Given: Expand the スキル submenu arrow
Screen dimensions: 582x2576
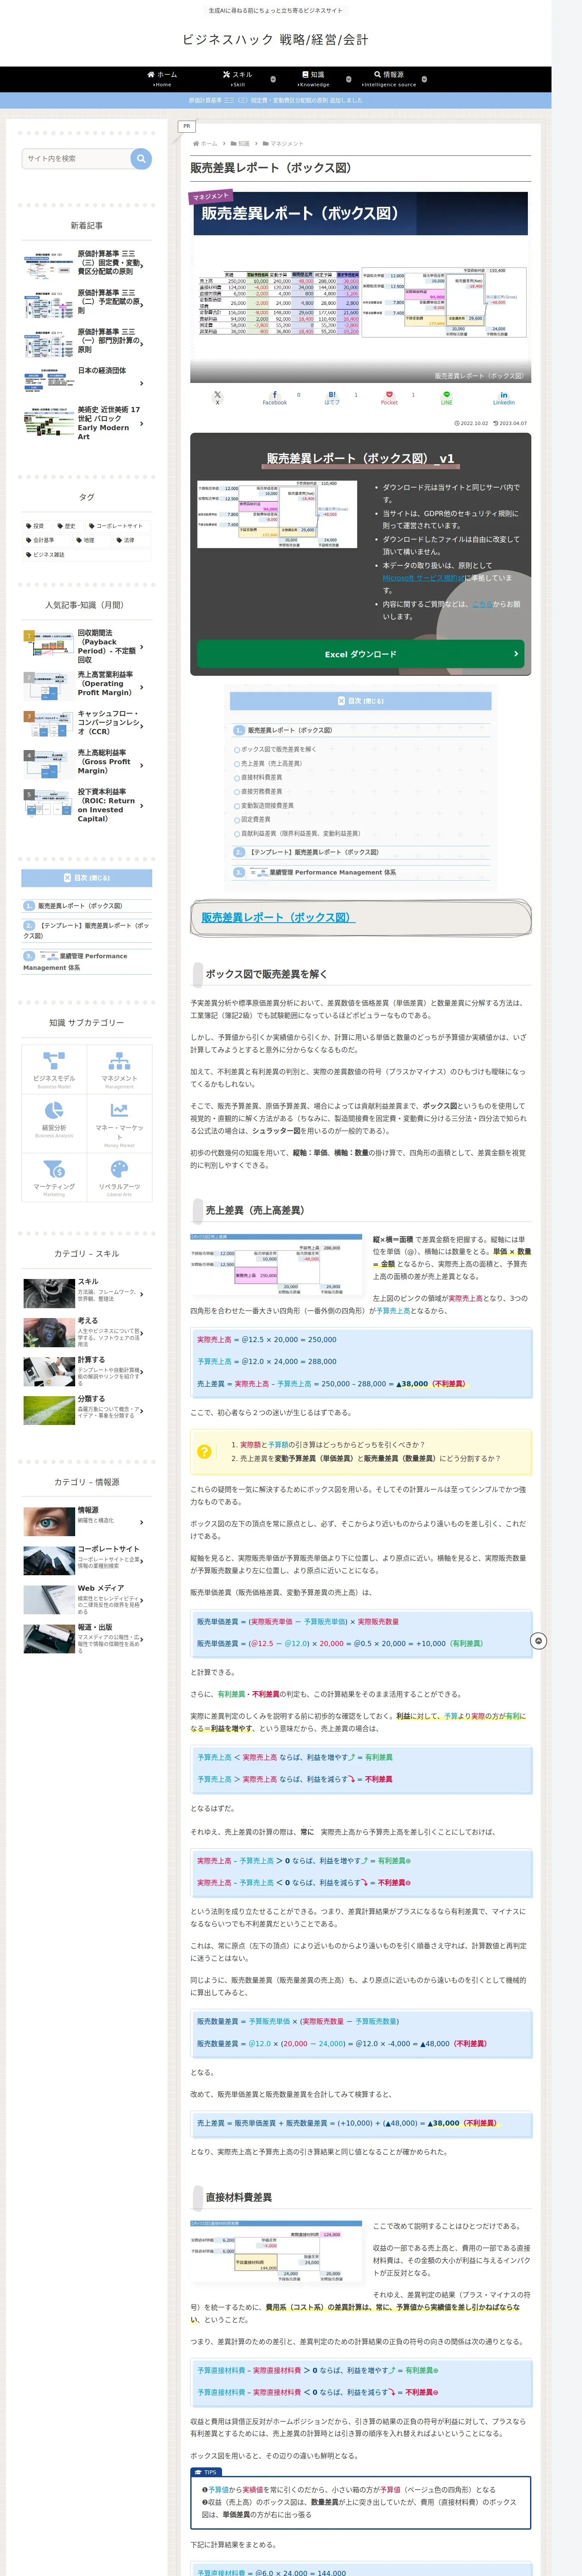Looking at the screenshot, I should [x=273, y=79].
